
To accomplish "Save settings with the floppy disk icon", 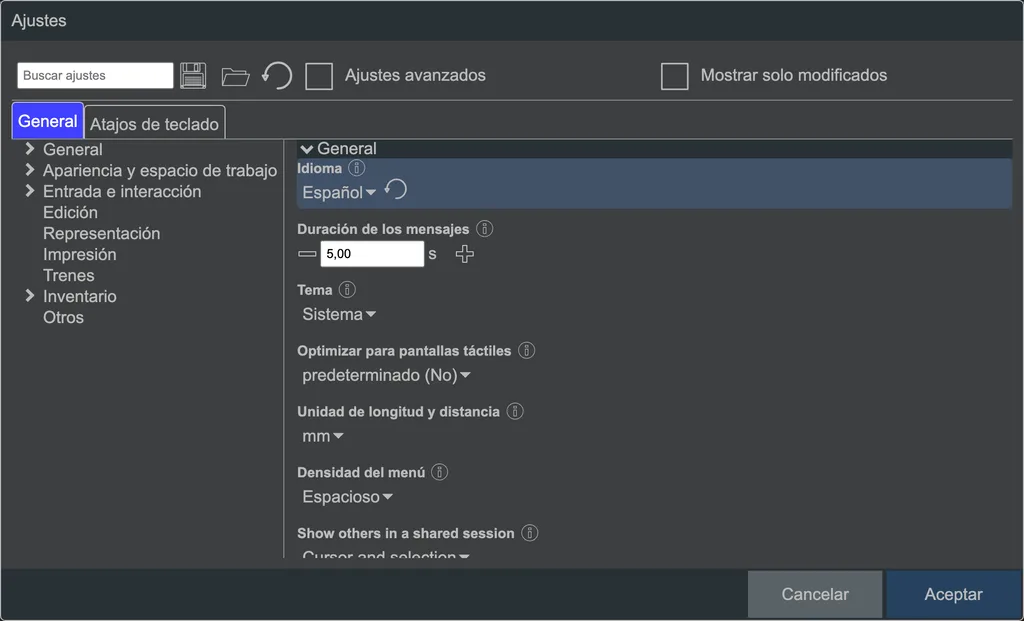I will 193,76.
